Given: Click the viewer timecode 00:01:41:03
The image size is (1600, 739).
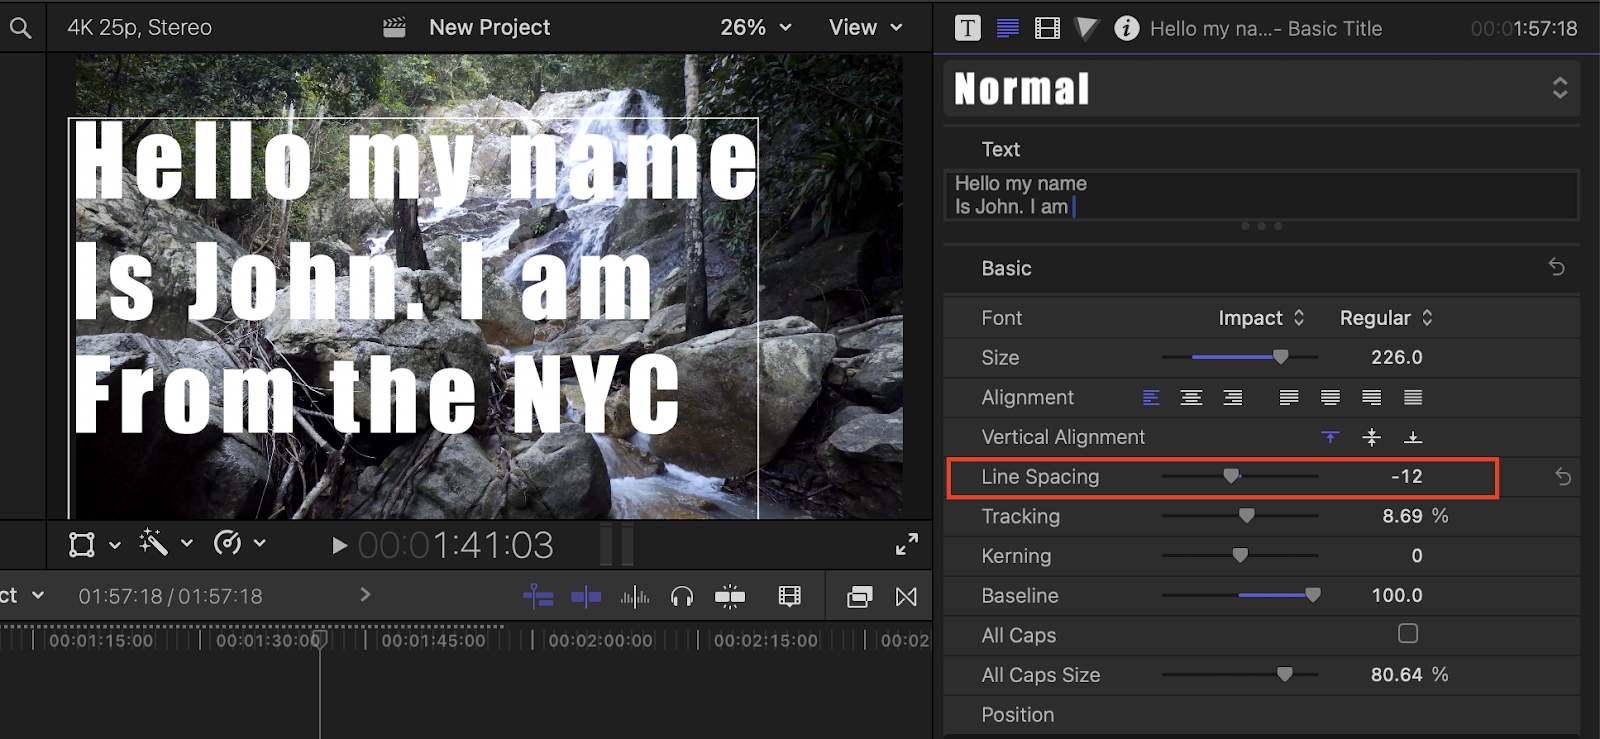Looking at the screenshot, I should point(455,545).
